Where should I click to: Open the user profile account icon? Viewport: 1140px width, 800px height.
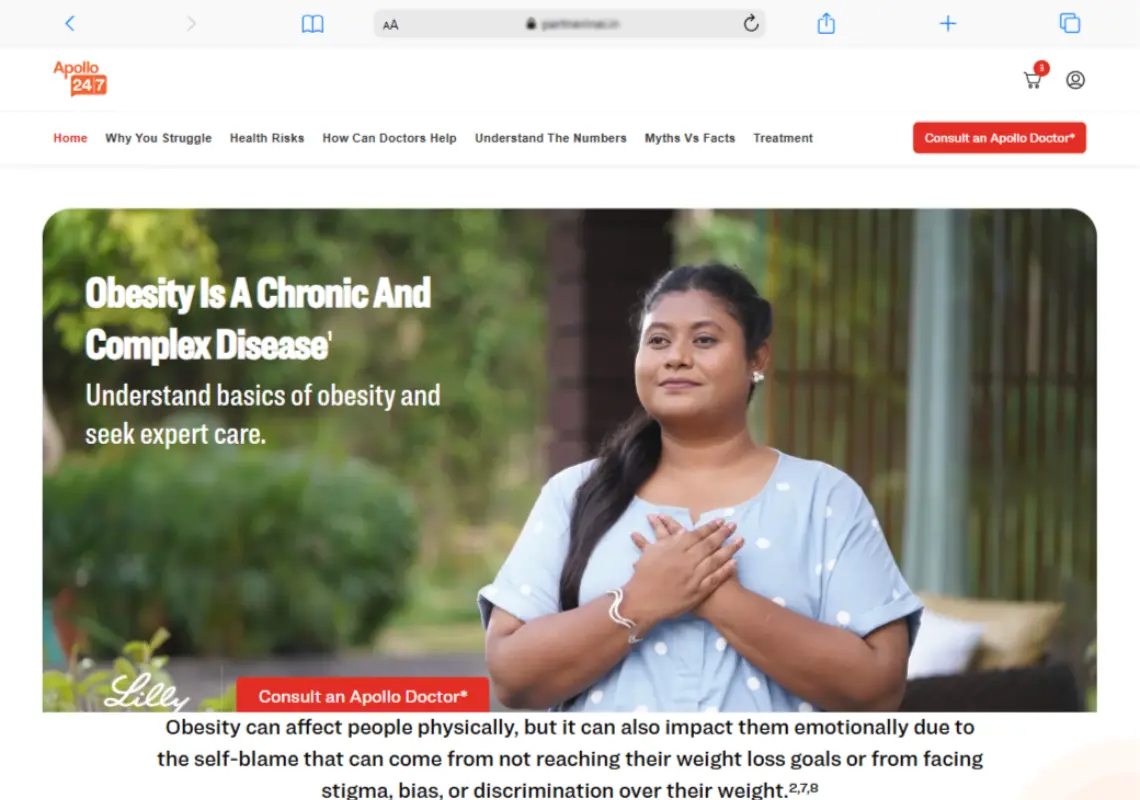coord(1075,79)
